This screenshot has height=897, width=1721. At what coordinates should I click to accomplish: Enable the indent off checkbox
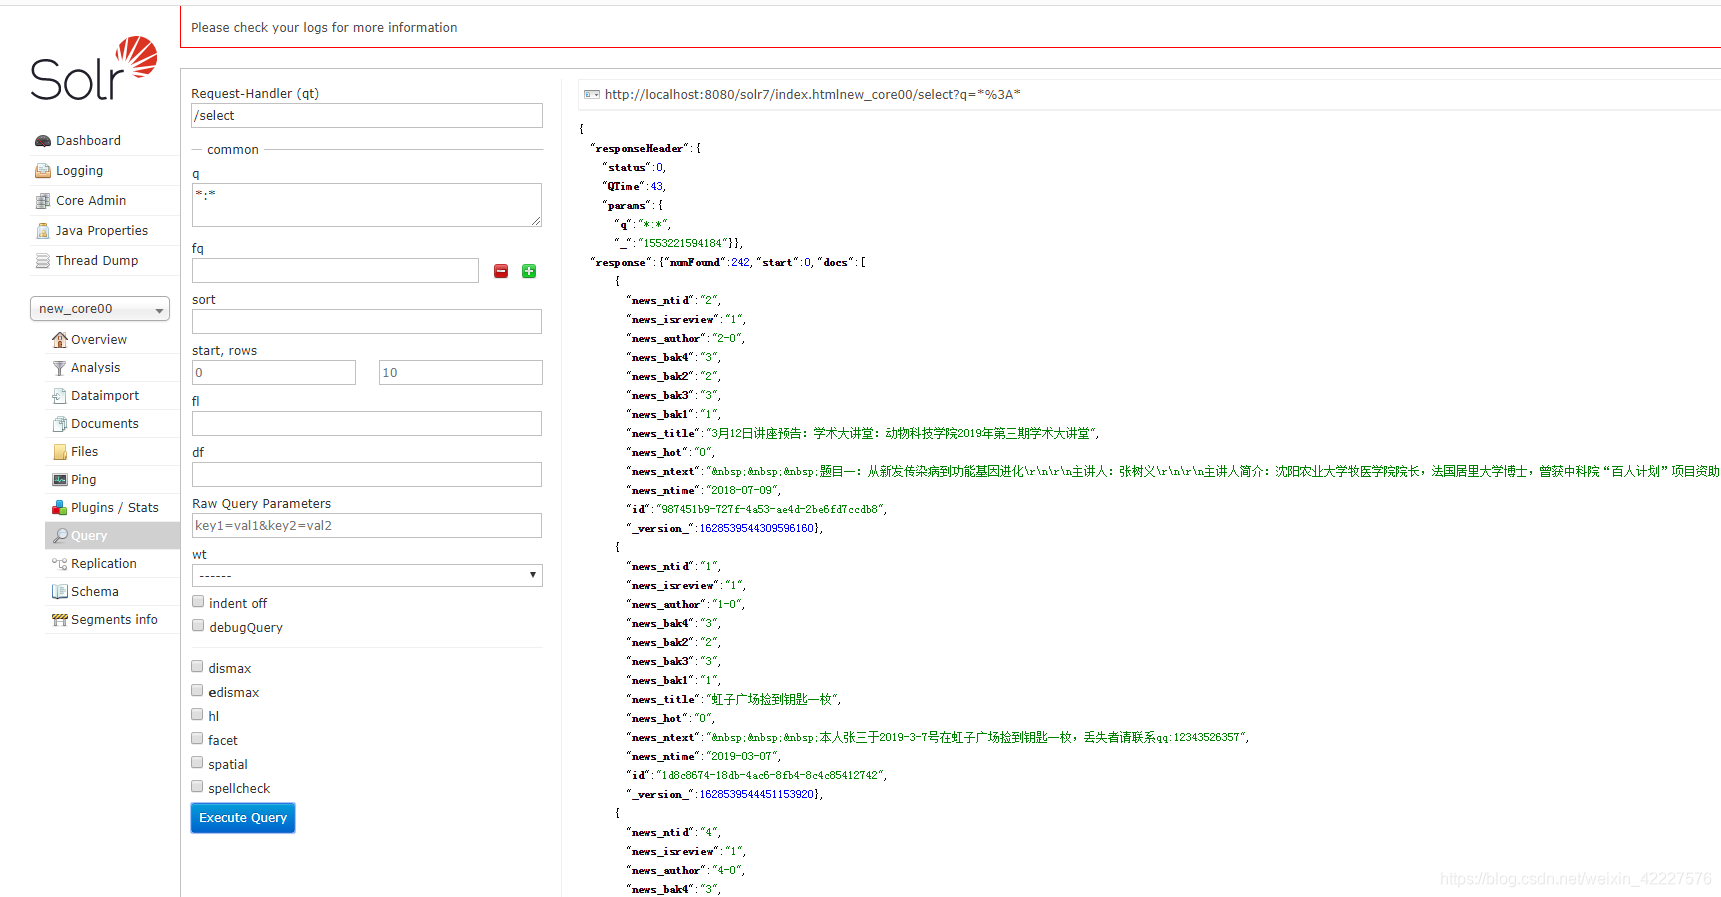pos(198,602)
